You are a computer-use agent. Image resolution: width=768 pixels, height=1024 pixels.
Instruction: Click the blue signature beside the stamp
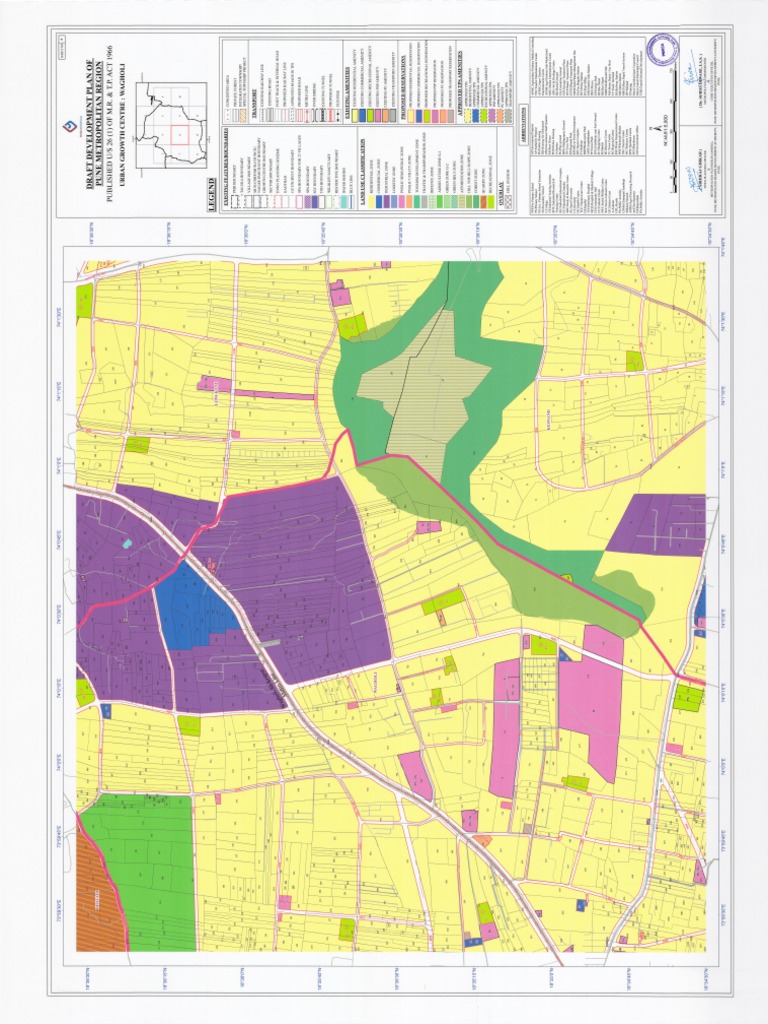[x=686, y=74]
